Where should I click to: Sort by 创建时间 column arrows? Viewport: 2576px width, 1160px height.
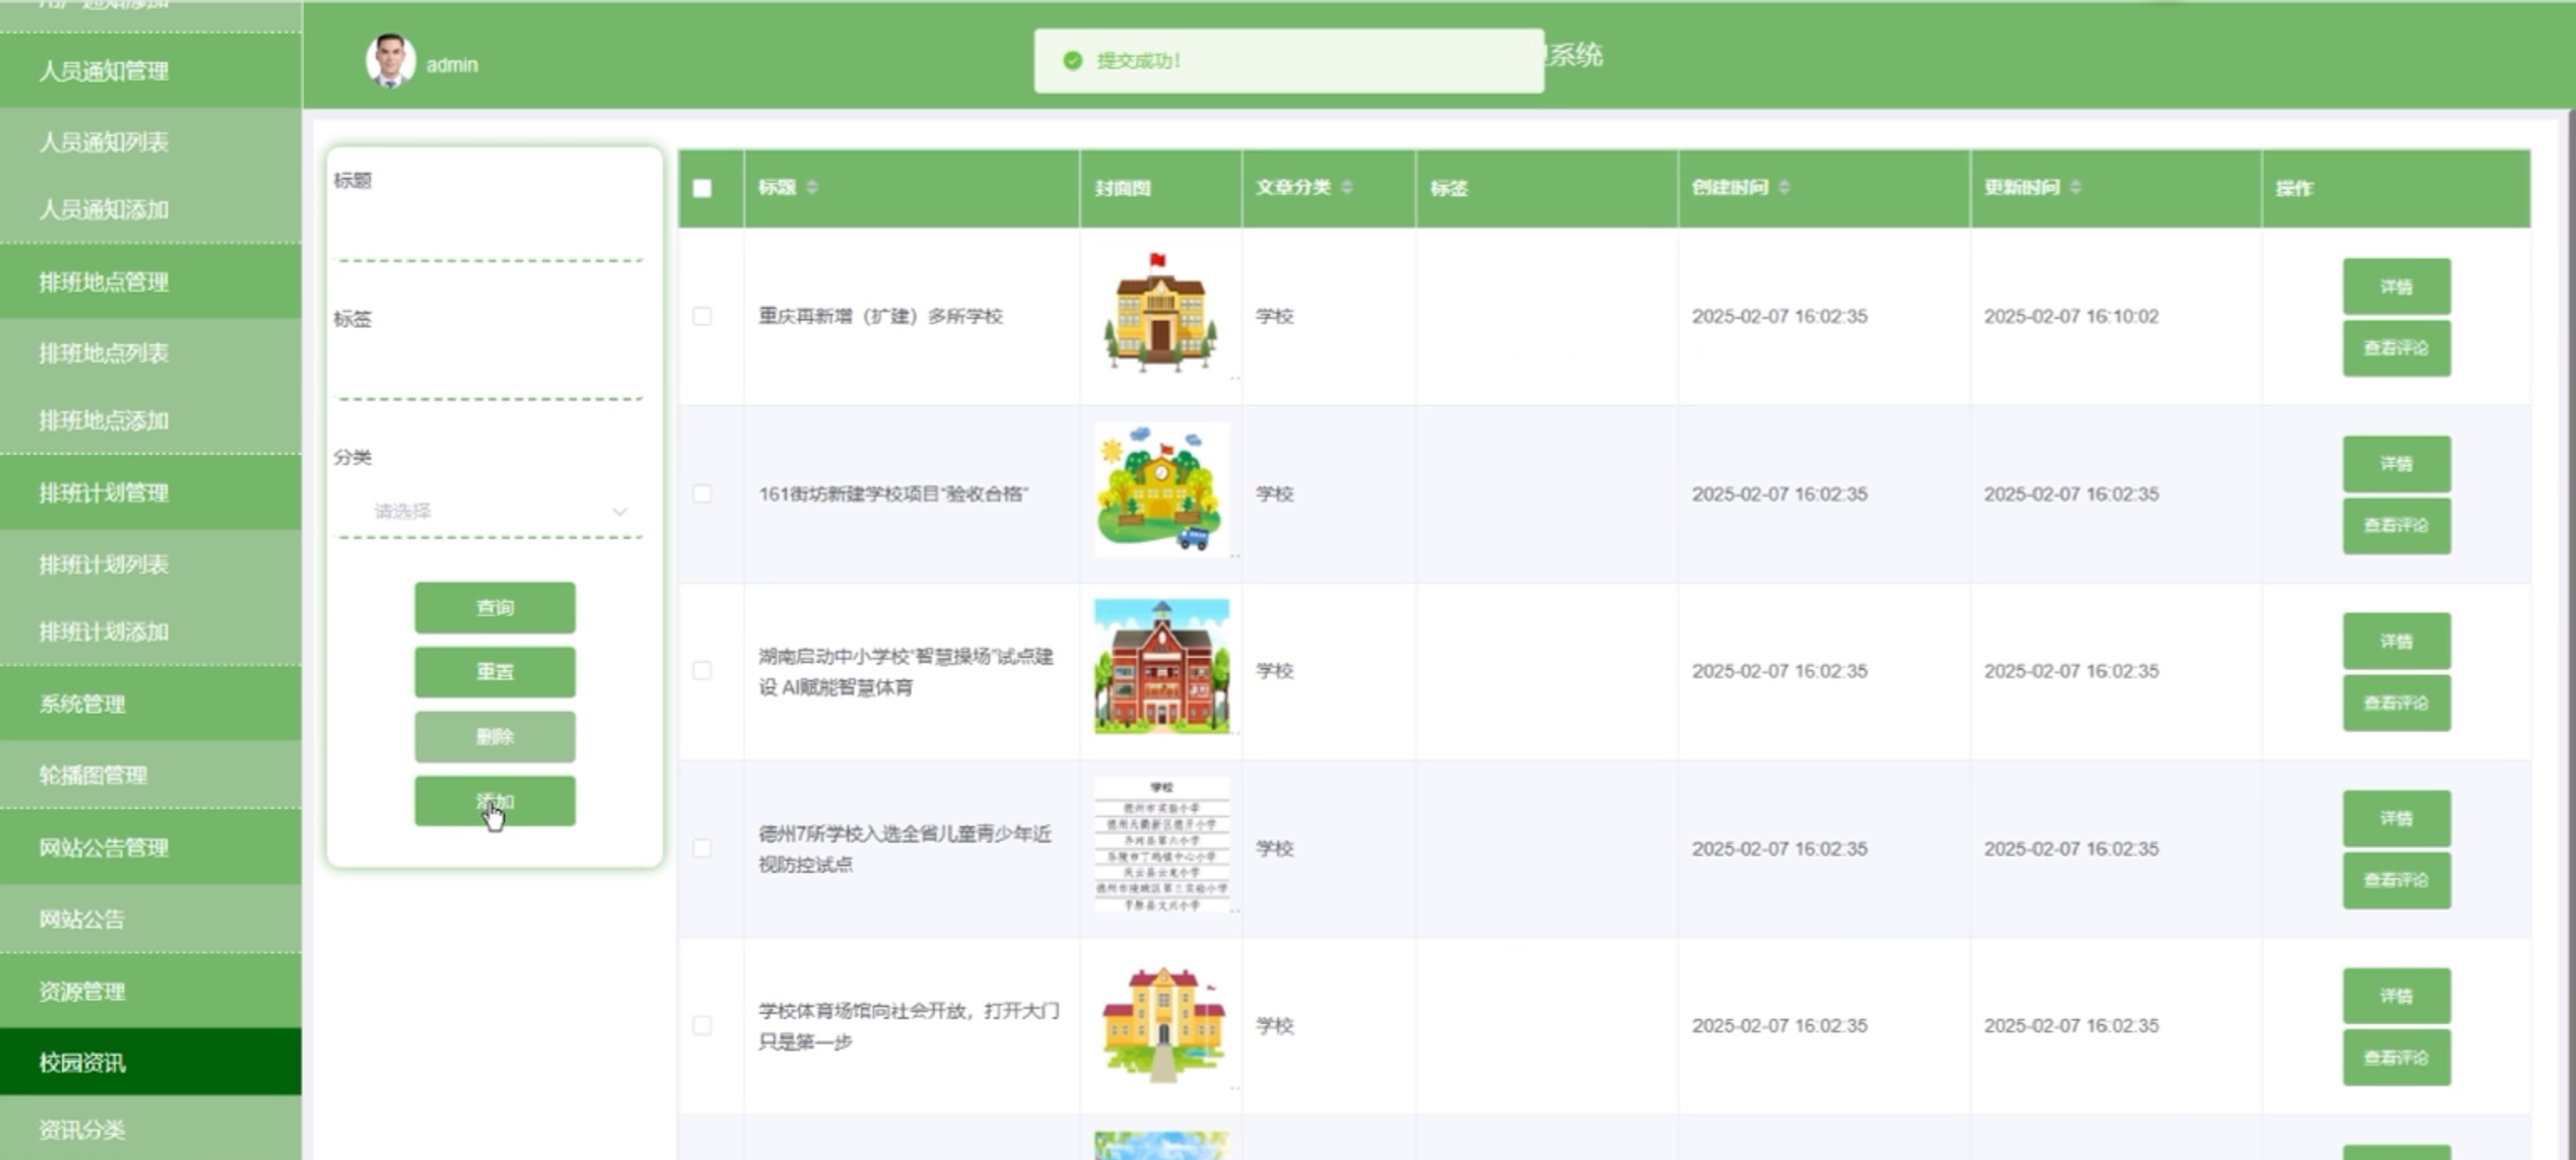coord(1784,187)
